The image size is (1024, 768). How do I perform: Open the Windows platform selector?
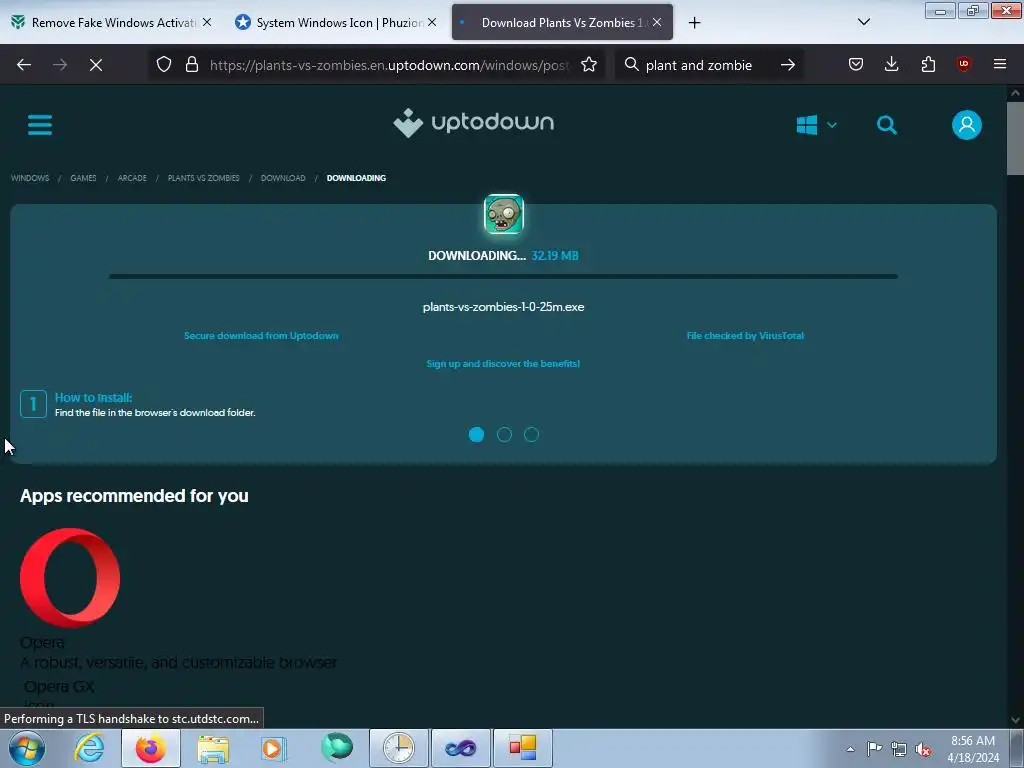click(x=816, y=125)
